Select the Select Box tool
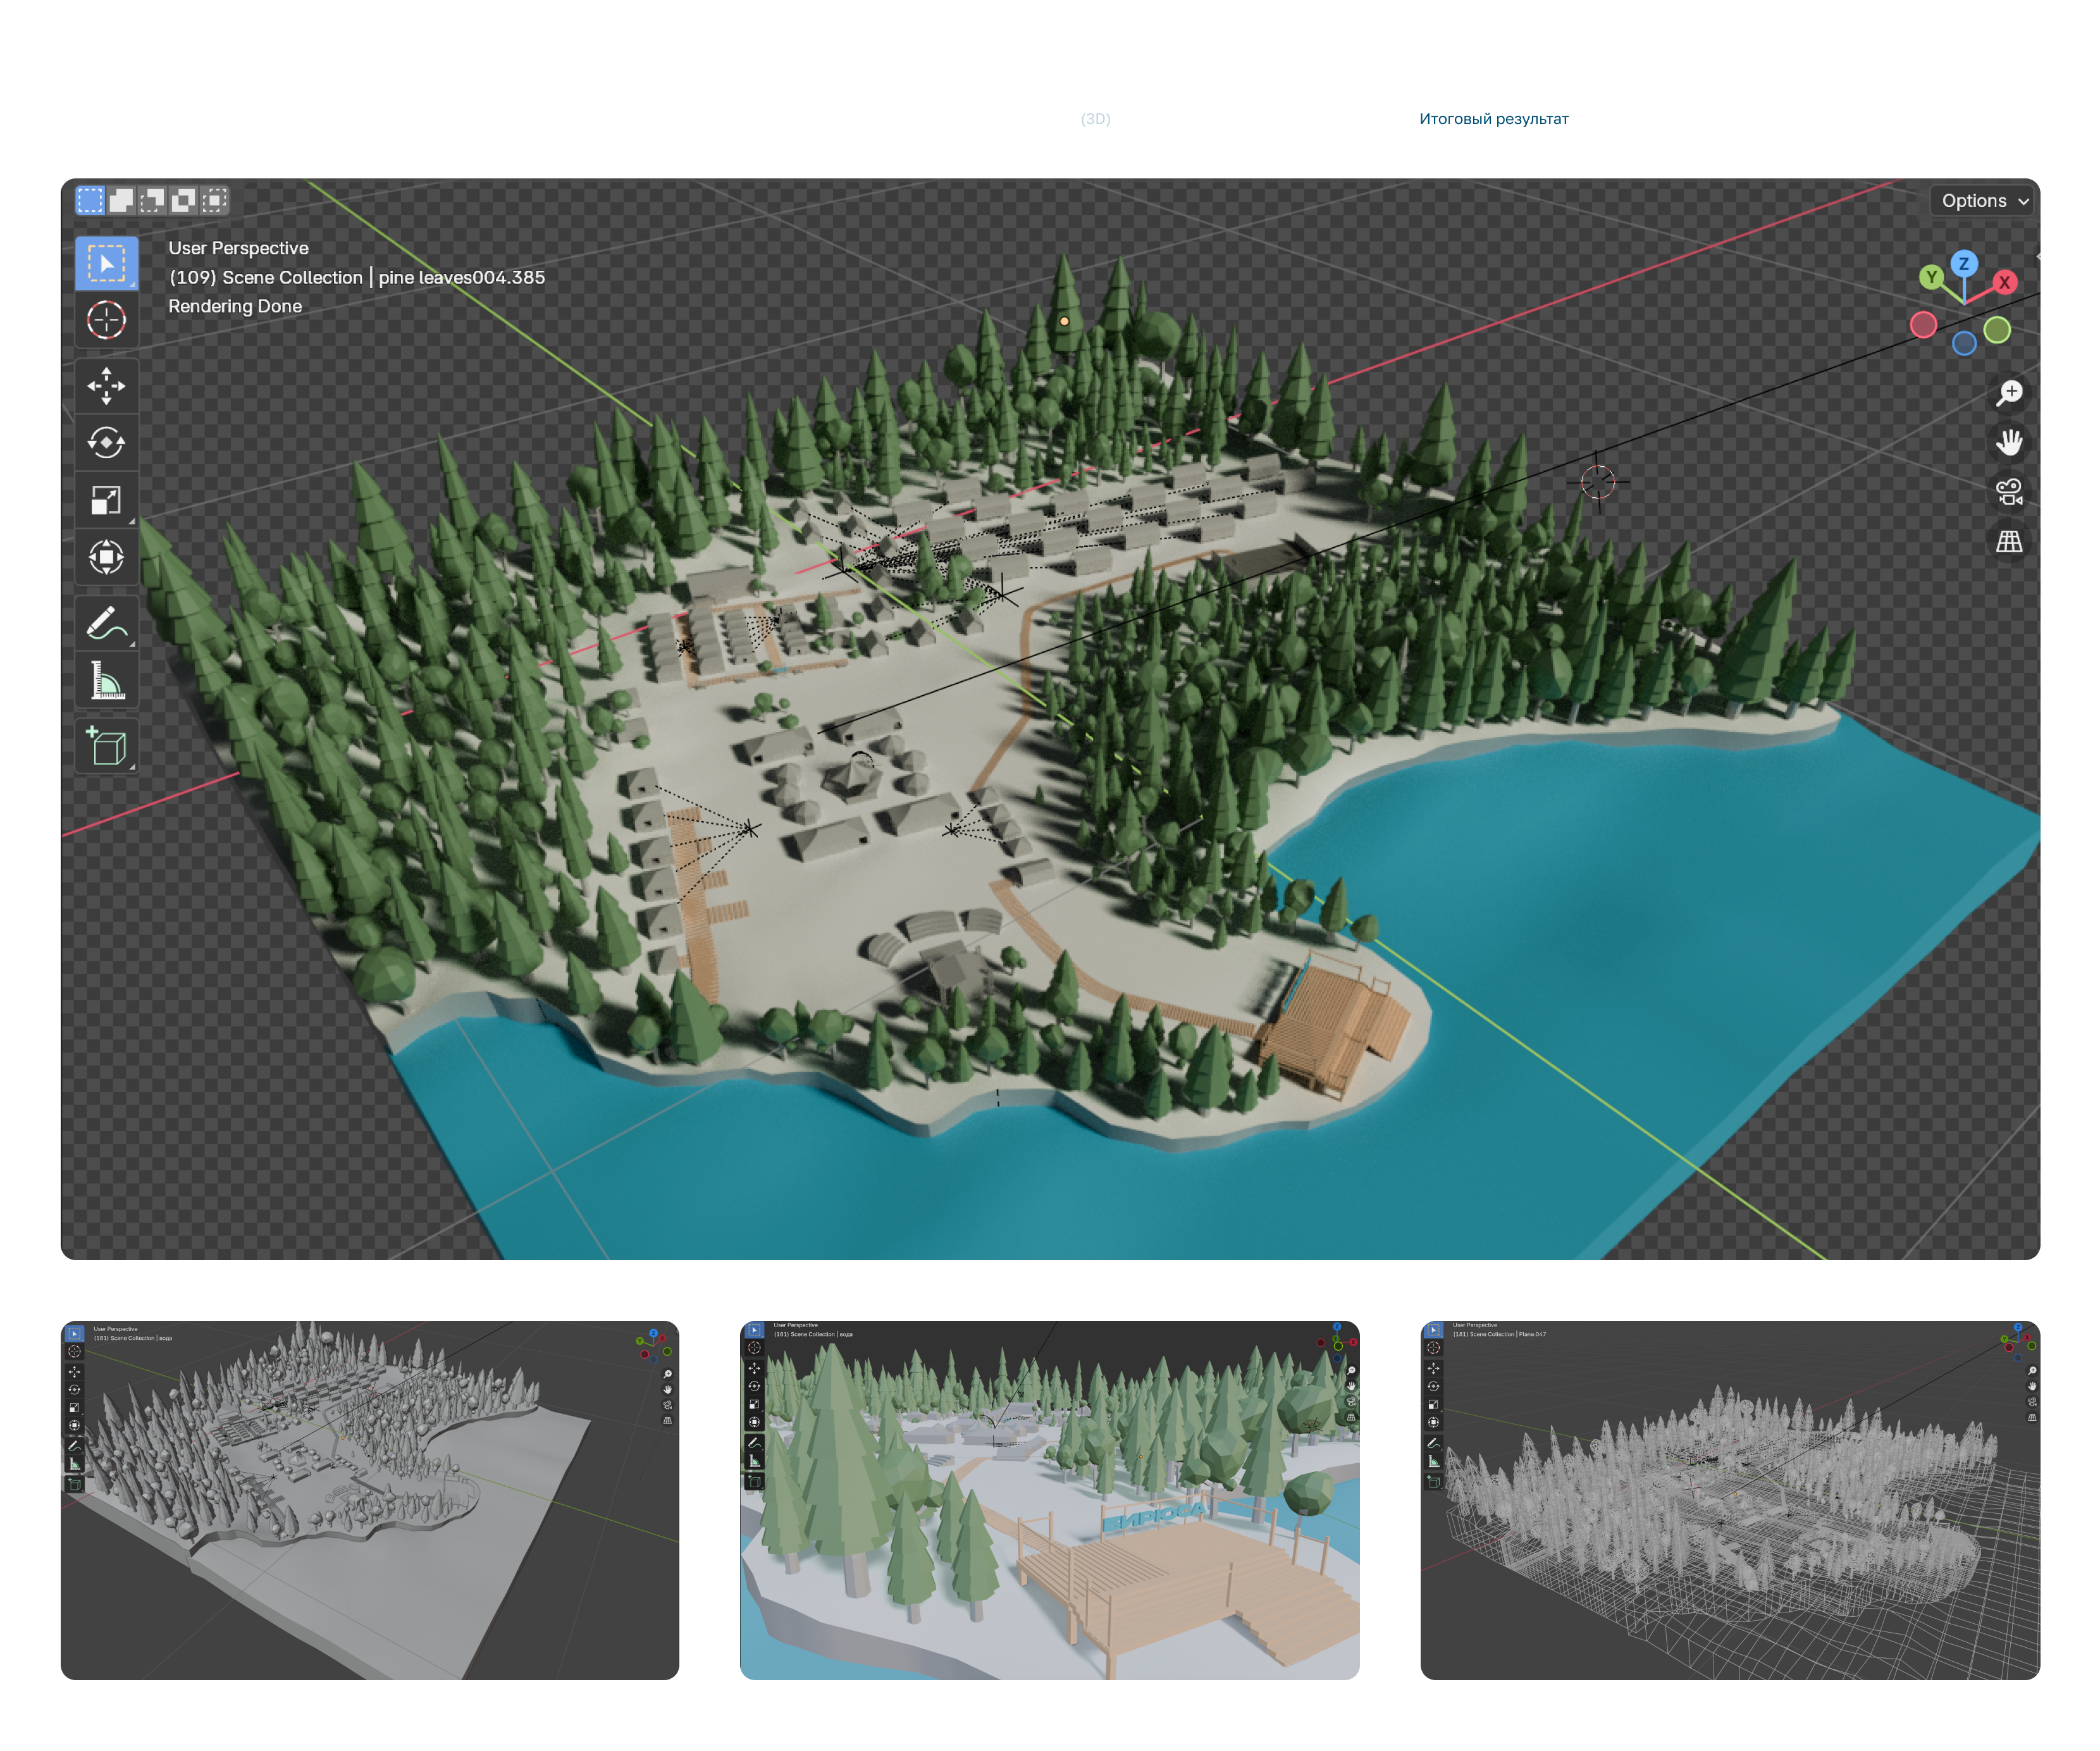 (106, 263)
